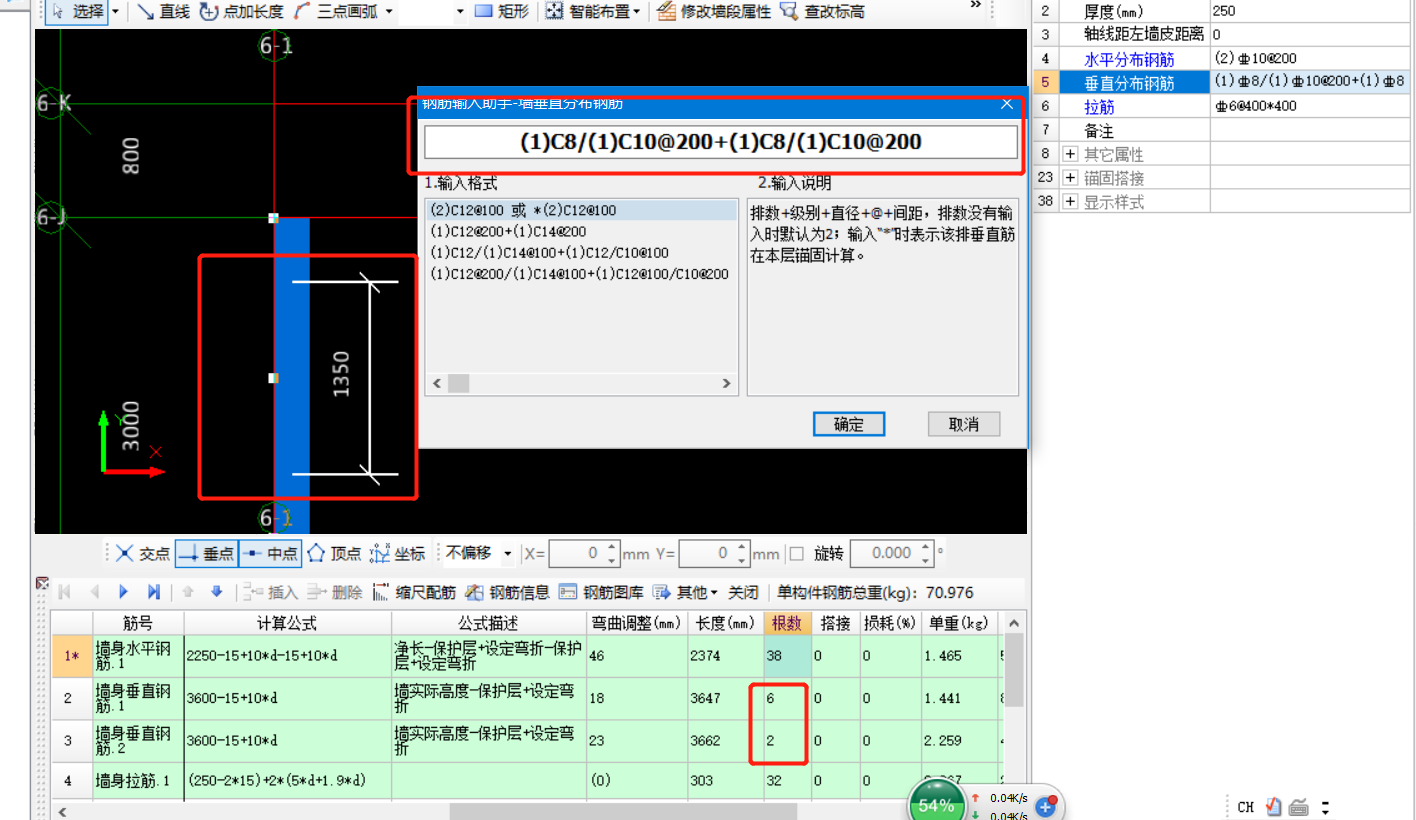This screenshot has height=820, width=1416.
Task: Expand the 其它属性 property group
Action: coord(1070,154)
